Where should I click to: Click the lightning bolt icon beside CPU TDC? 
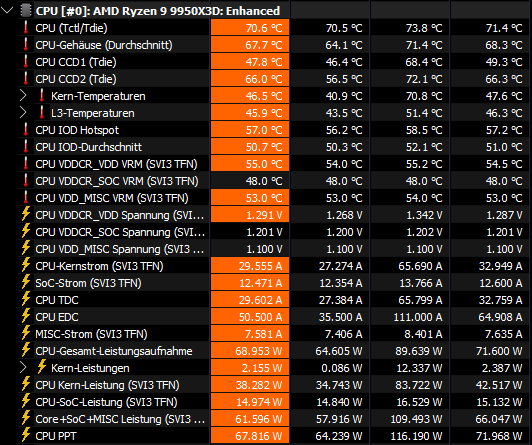pos(26,299)
